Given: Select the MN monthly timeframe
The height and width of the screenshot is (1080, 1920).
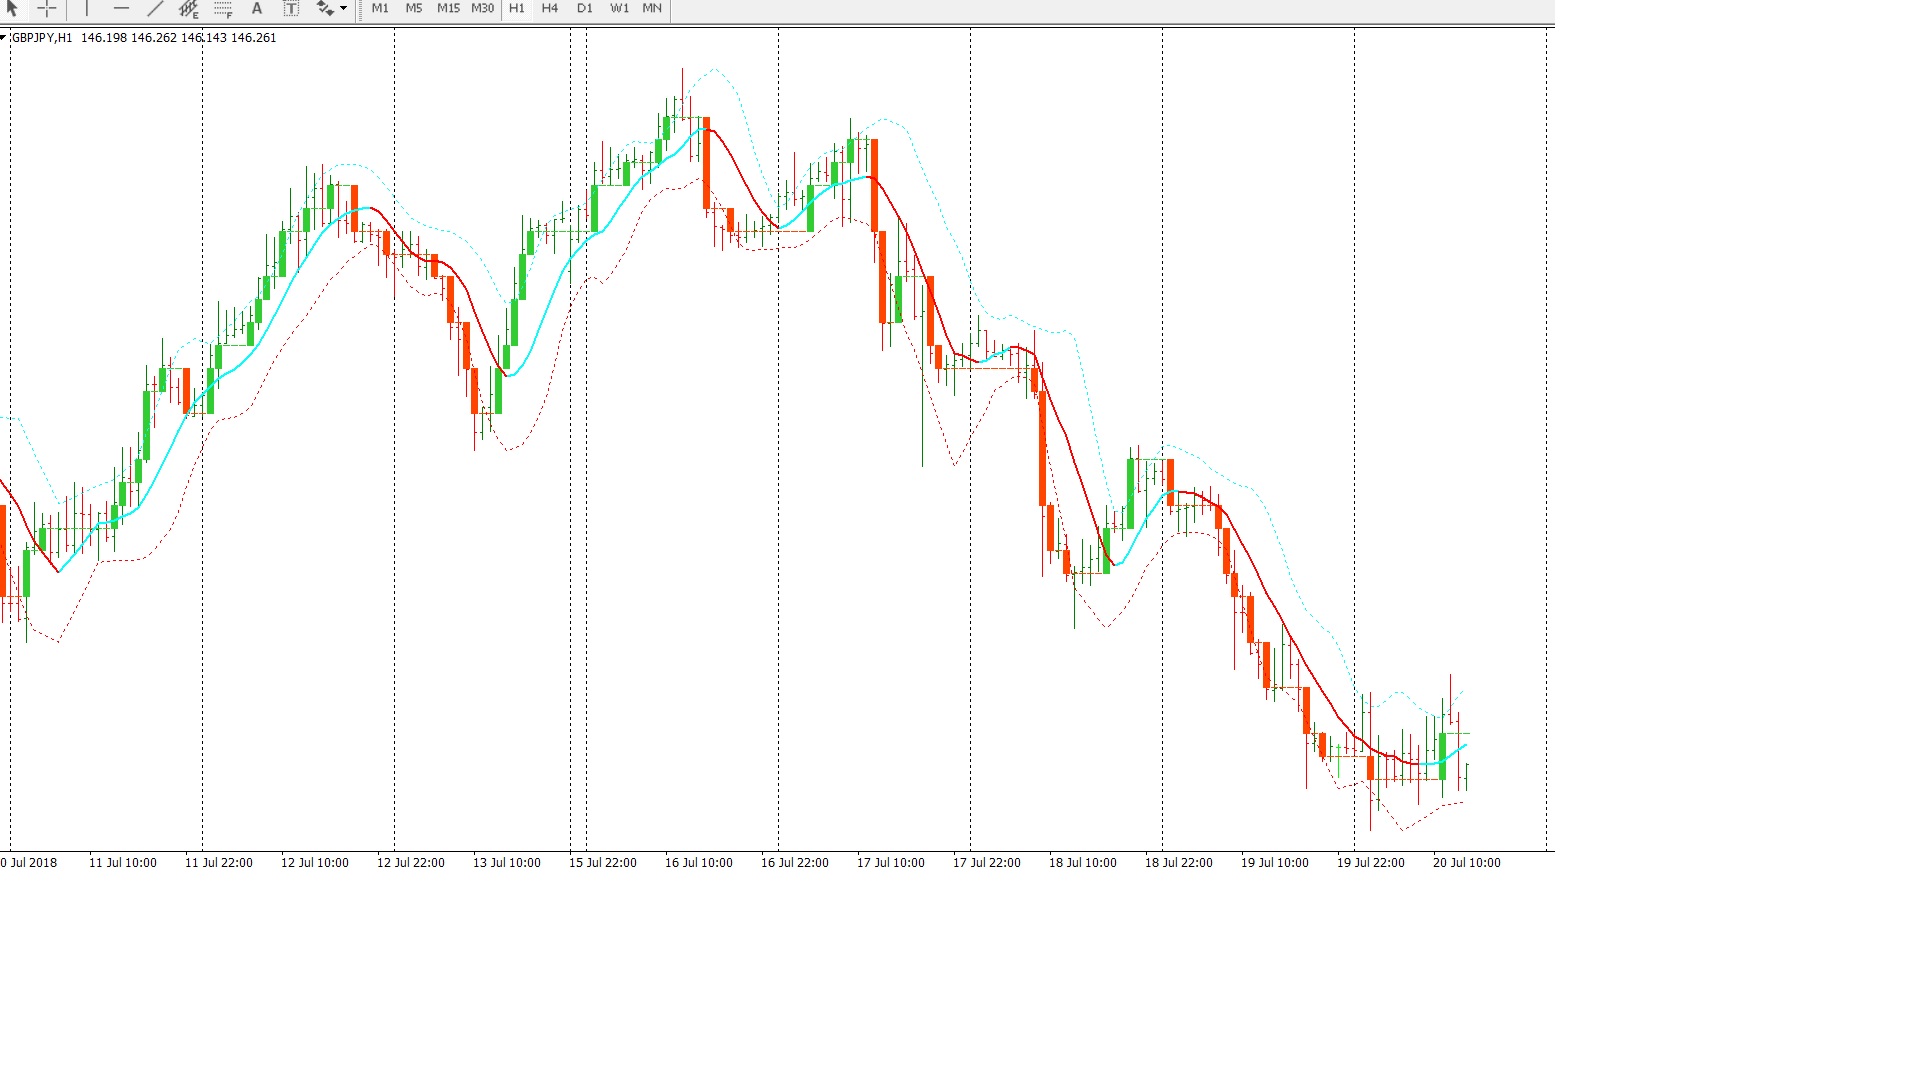Looking at the screenshot, I should (x=652, y=8).
